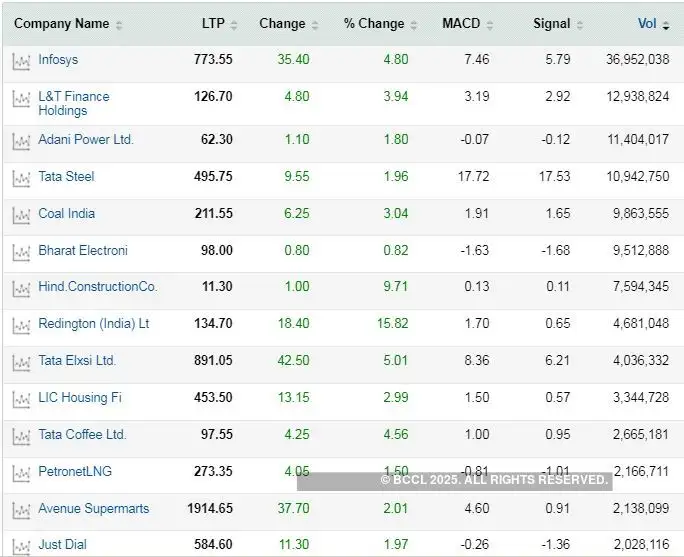684x557 pixels.
Task: Open the Bharat Electroni link
Action: click(x=83, y=250)
